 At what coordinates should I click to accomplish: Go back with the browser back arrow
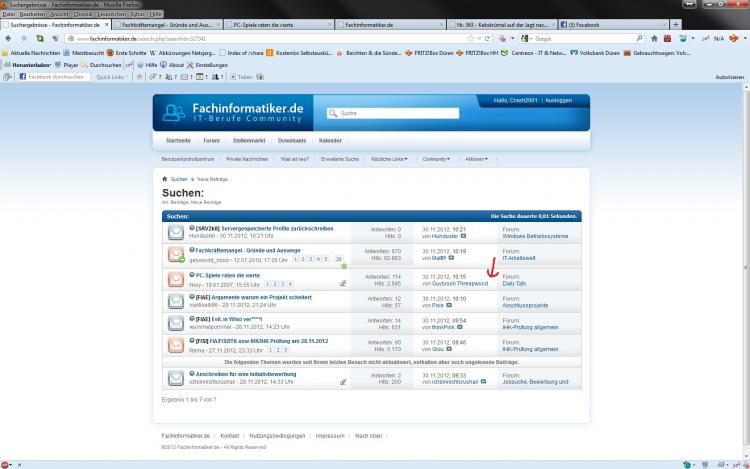8,38
